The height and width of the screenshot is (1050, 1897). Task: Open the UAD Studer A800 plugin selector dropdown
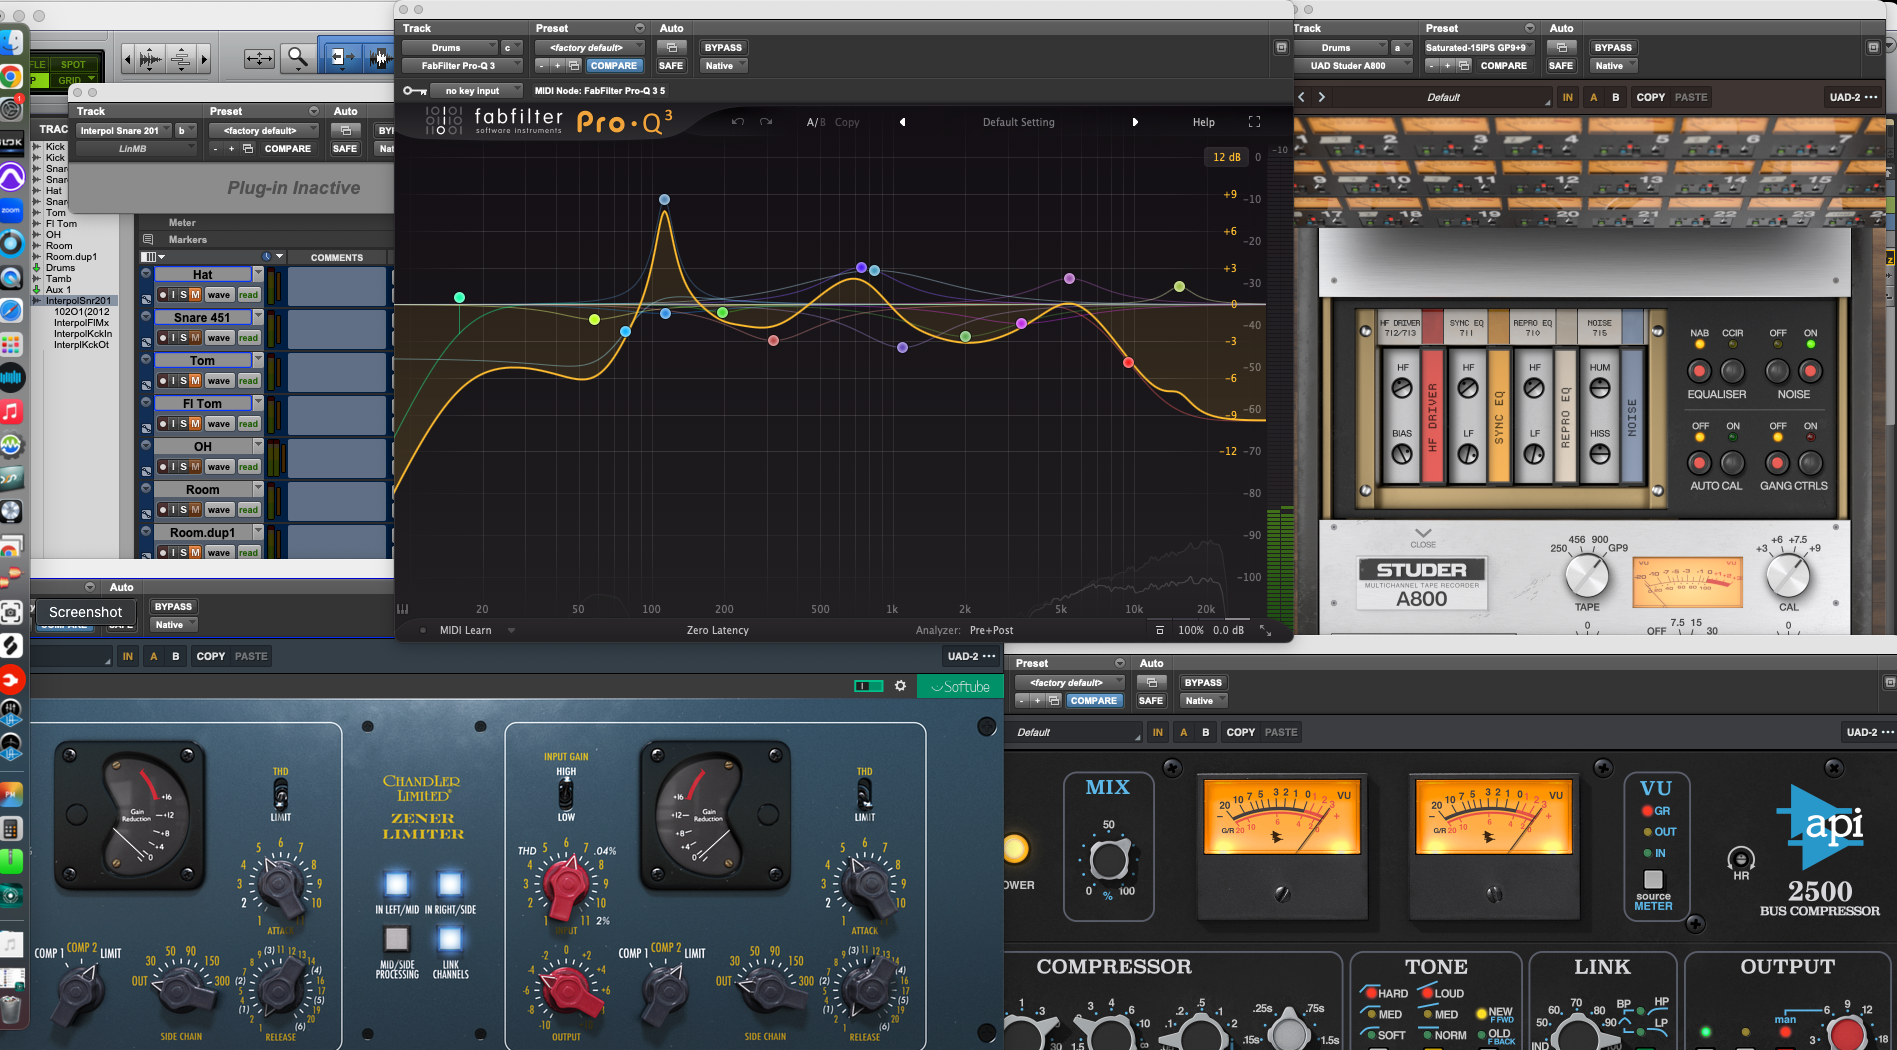1353,66
